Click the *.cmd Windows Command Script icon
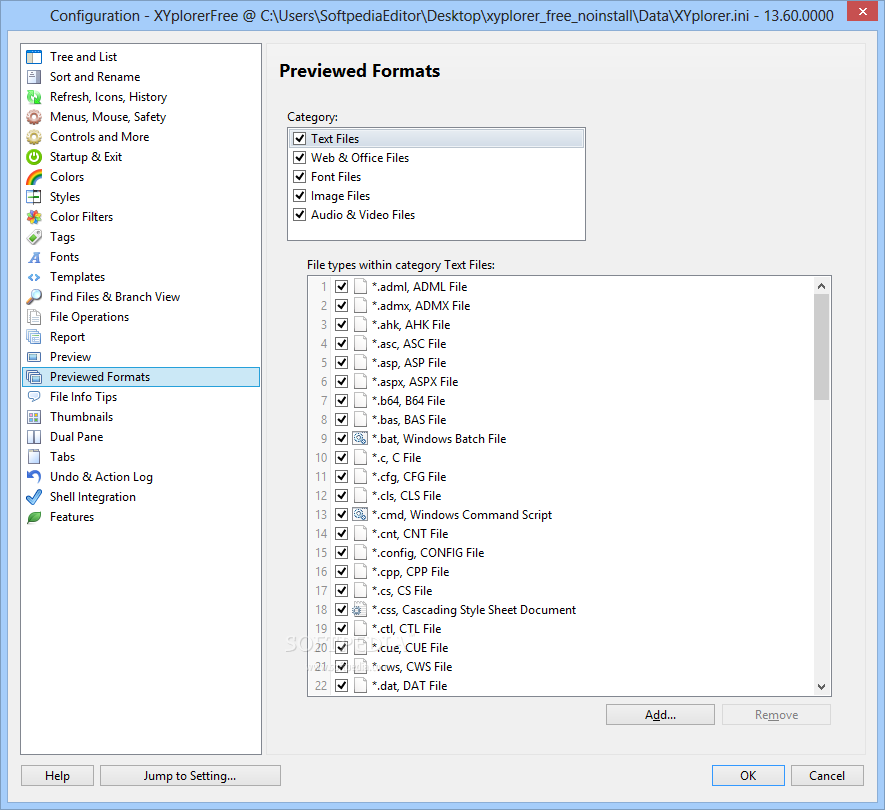The height and width of the screenshot is (810, 885). pyautogui.click(x=360, y=515)
